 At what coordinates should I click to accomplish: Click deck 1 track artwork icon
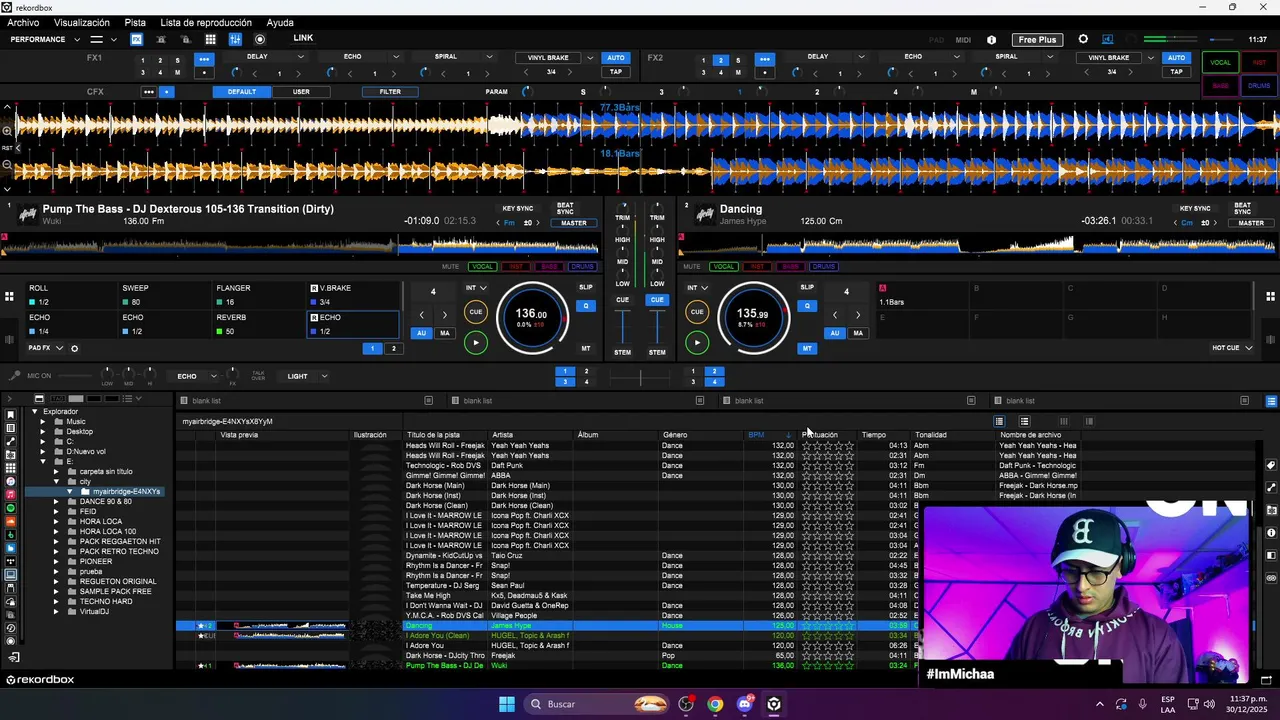point(27,214)
